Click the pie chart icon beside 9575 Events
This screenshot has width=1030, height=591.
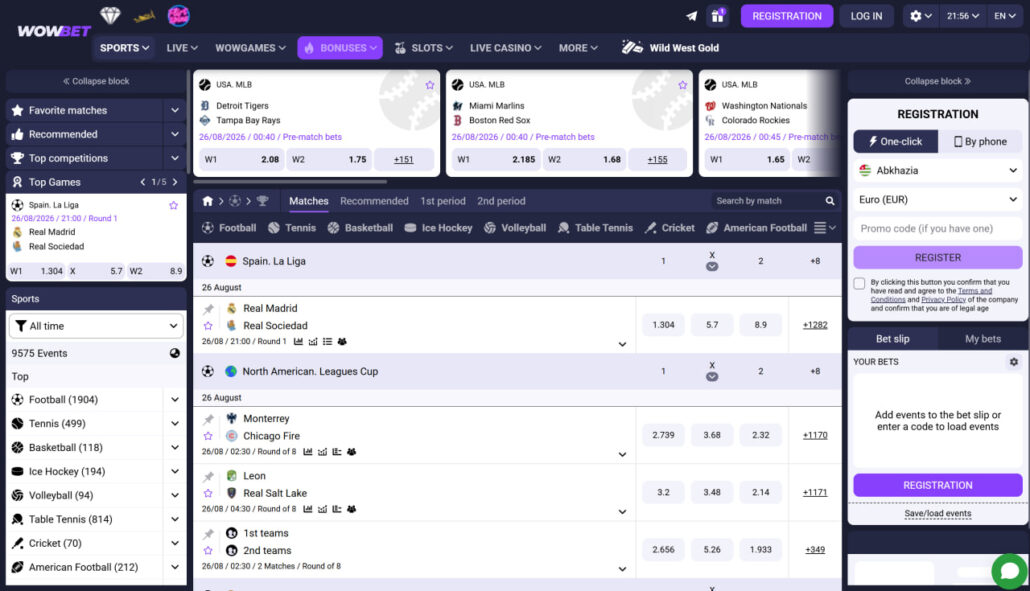tap(175, 353)
